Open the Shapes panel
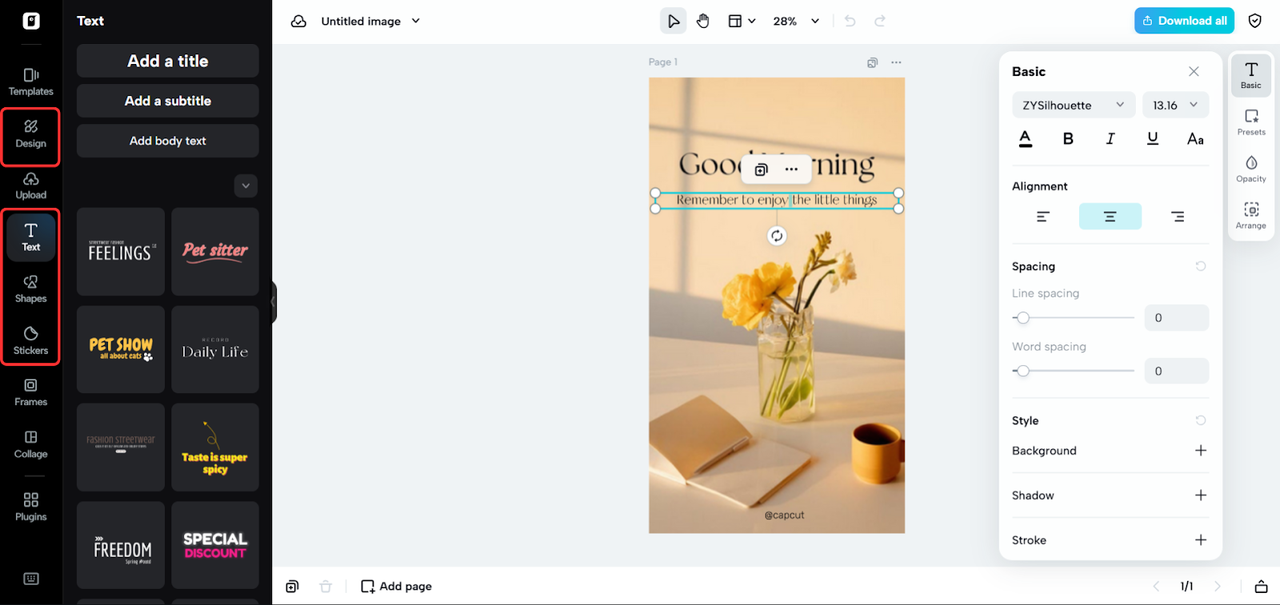 coord(30,290)
